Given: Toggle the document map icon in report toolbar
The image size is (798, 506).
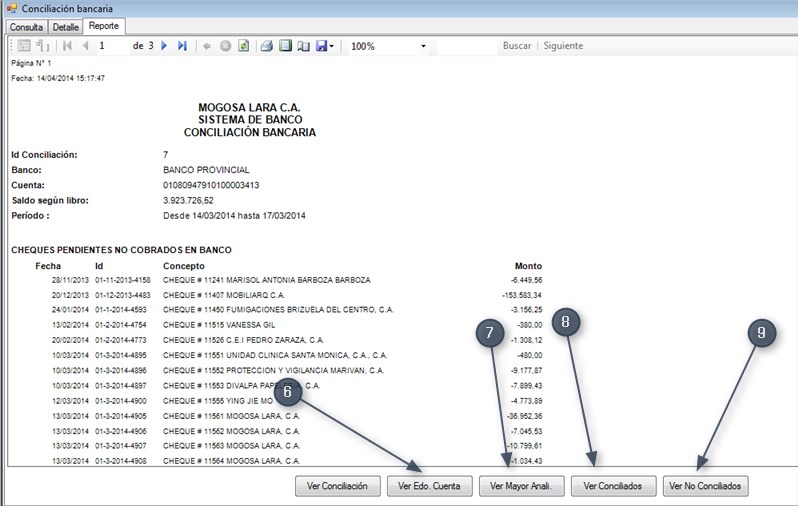Looking at the screenshot, I should pos(24,46).
